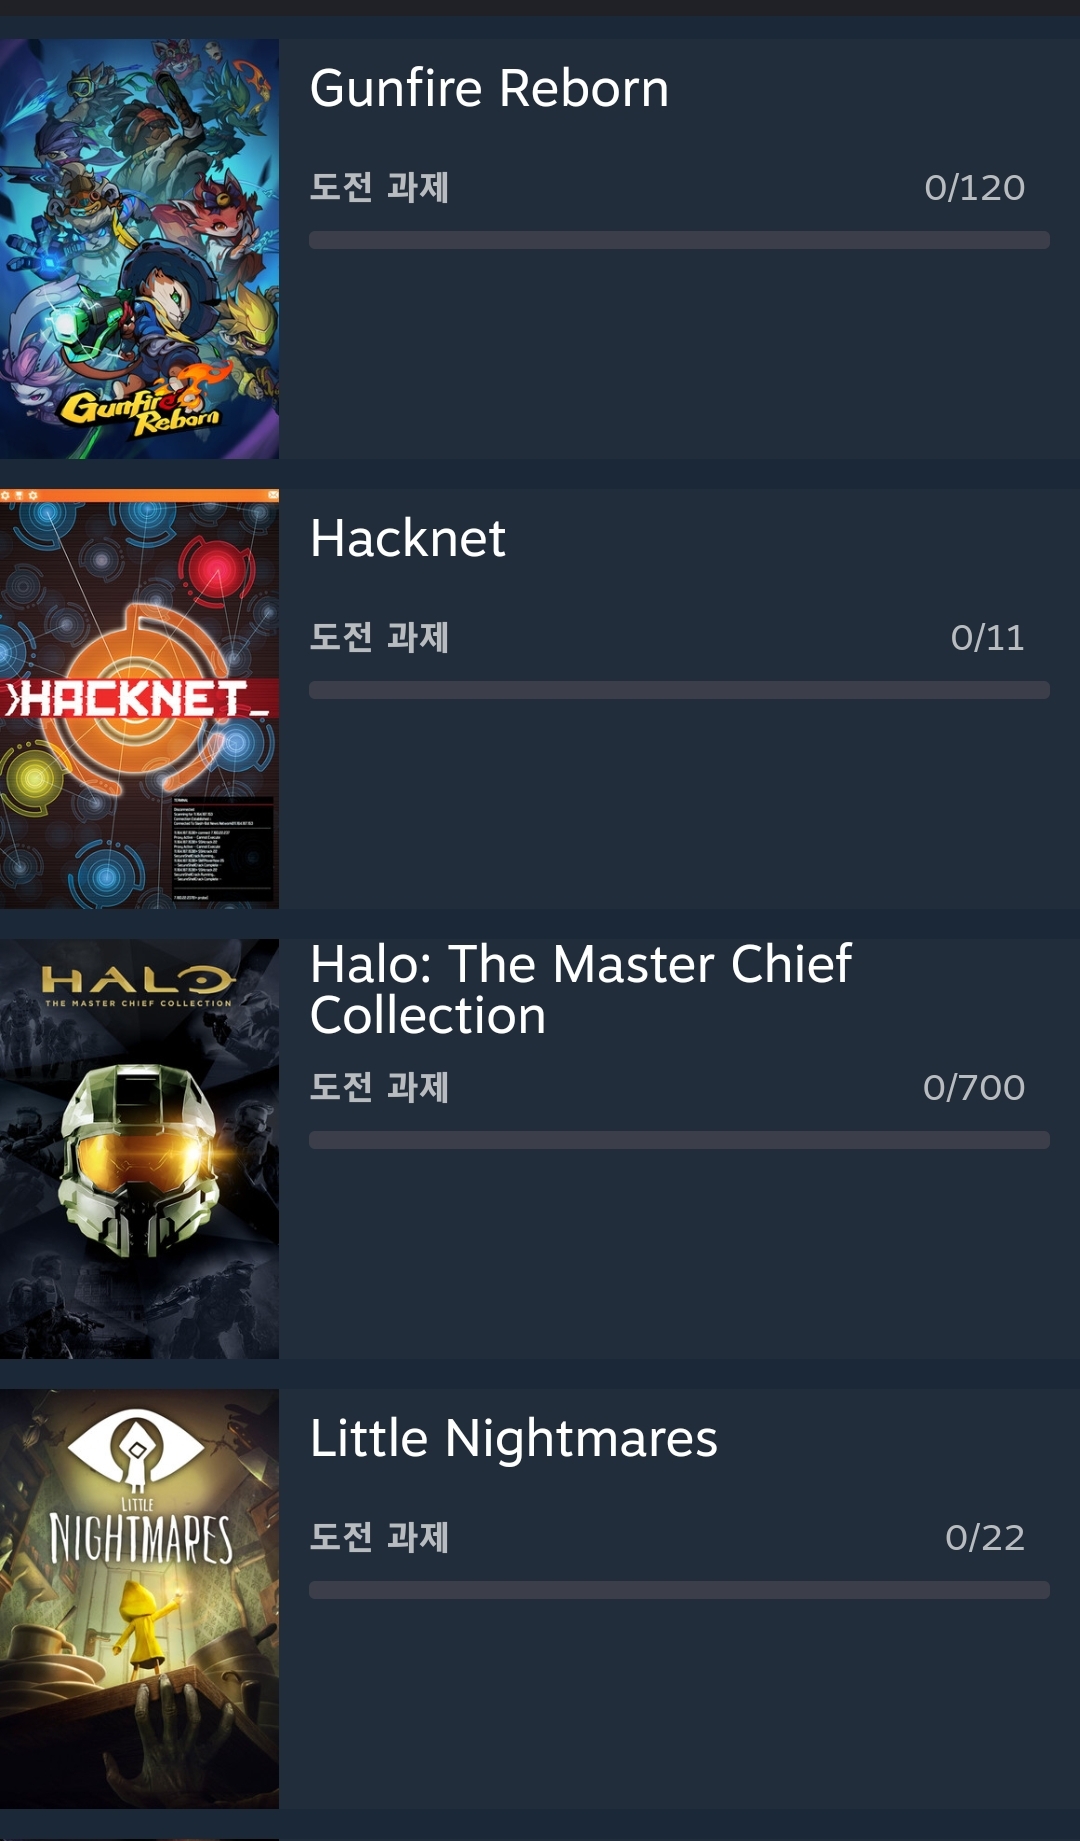Open the Gunfire Reborn cover art
Screen dimensions: 1080x1841
click(x=139, y=249)
